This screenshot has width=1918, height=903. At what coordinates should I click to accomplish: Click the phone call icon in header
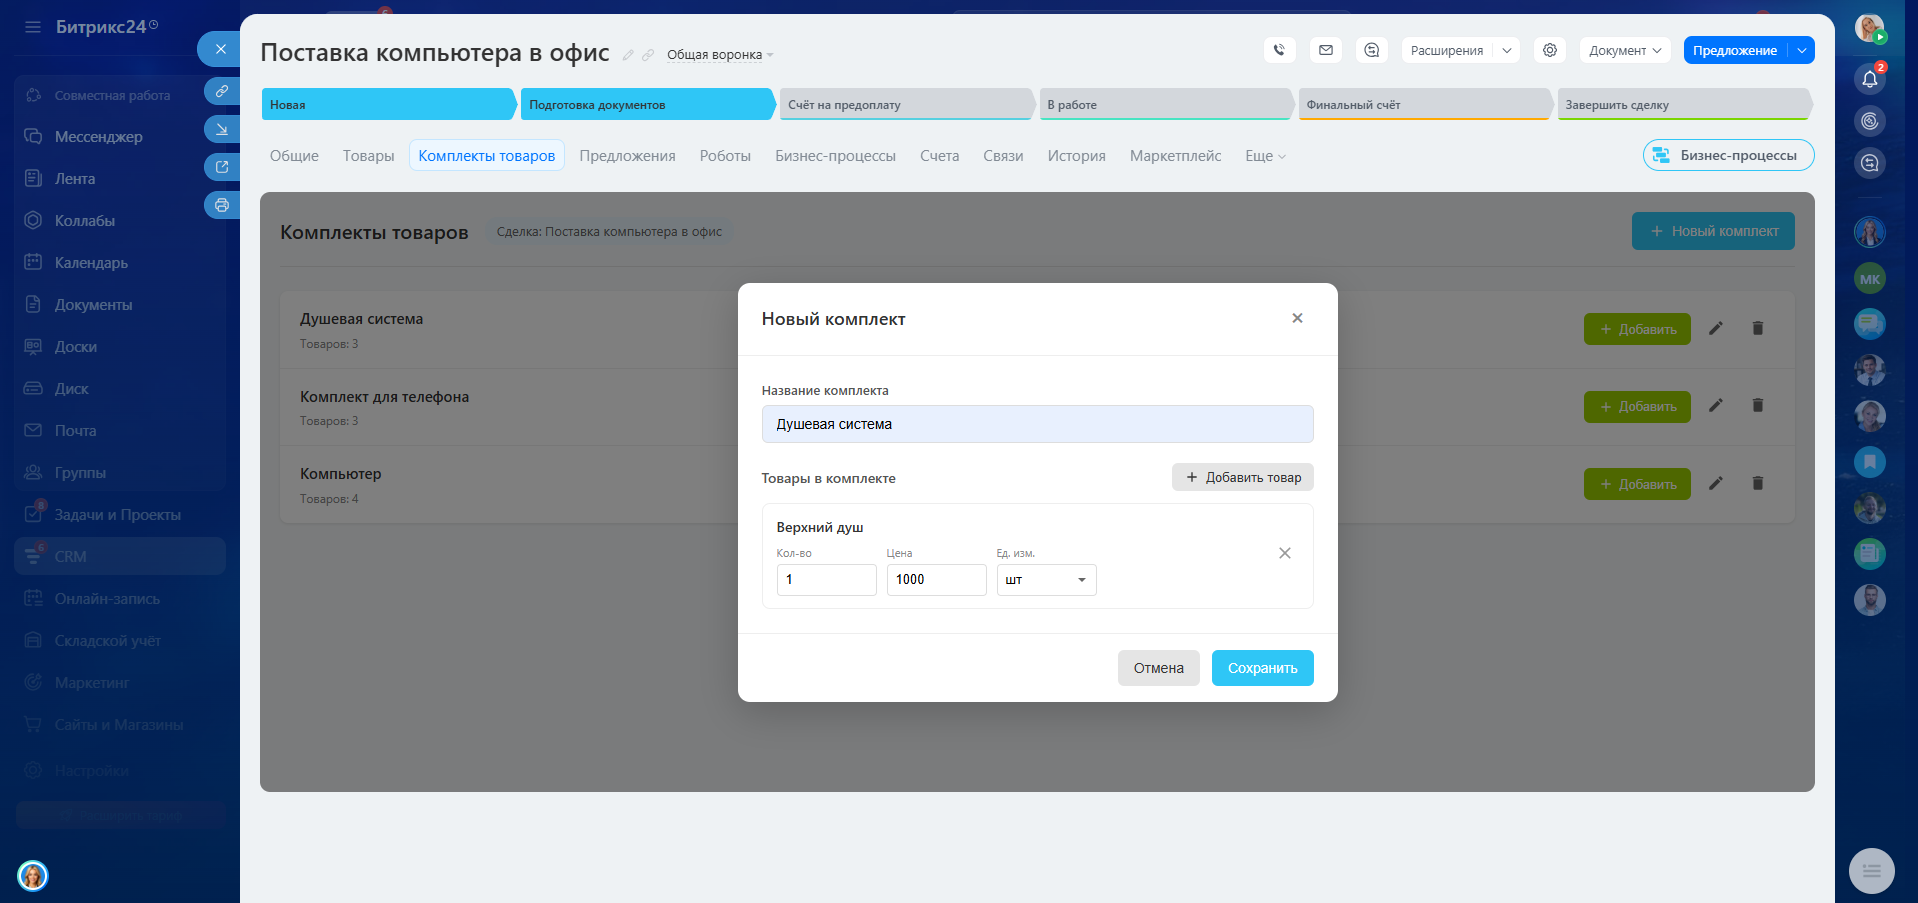(x=1279, y=50)
